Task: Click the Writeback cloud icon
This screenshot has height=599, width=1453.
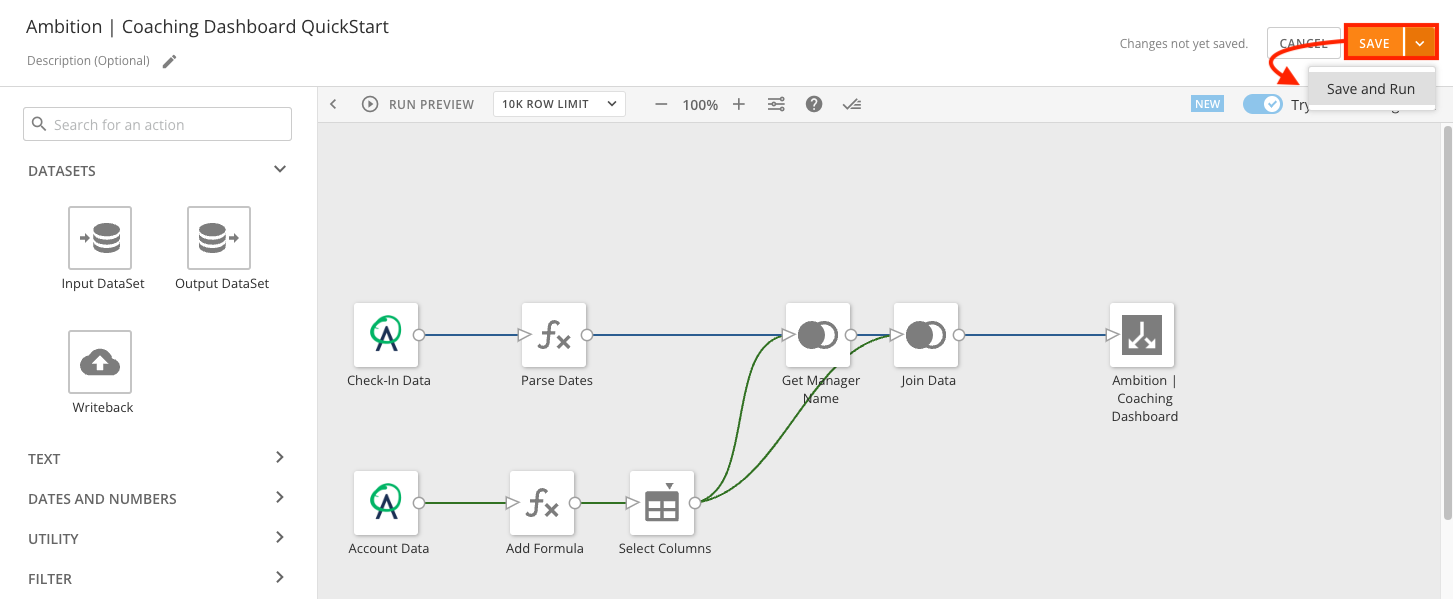Action: [x=100, y=362]
